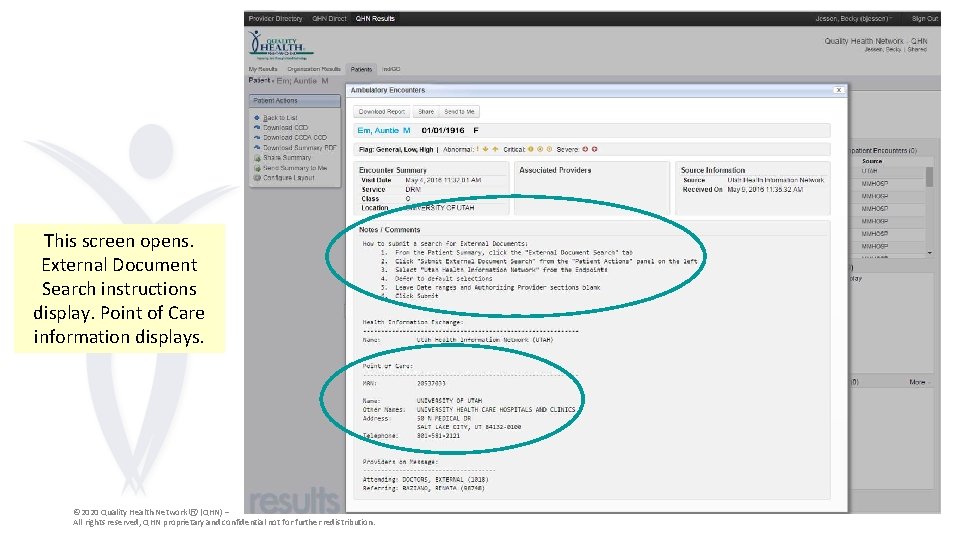Viewport: 960px width, 540px height.
Task: Click the Quality Health Network - QHN text
Action: (876, 41)
